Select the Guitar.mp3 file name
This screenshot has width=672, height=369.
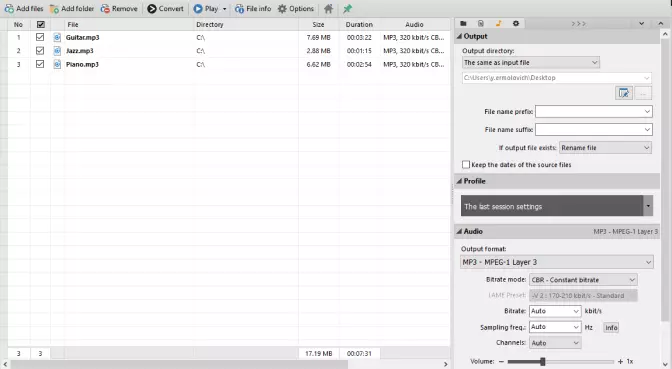tap(82, 38)
